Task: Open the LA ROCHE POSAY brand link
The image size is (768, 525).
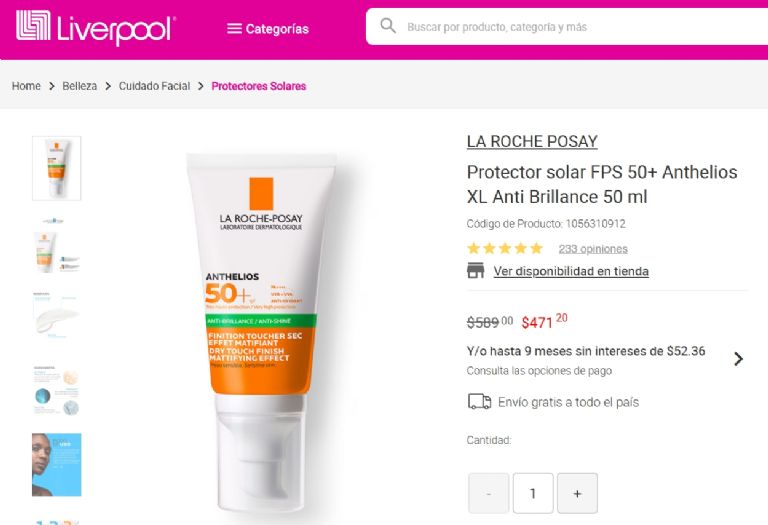Action: [532, 142]
